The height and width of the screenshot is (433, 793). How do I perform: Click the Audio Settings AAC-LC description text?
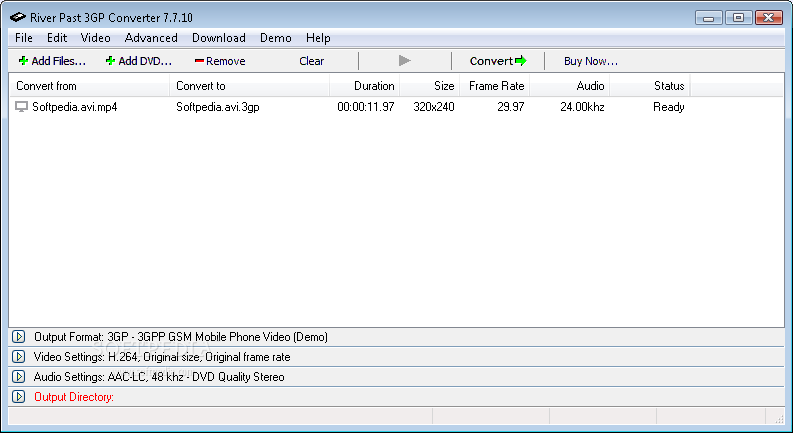point(159,377)
